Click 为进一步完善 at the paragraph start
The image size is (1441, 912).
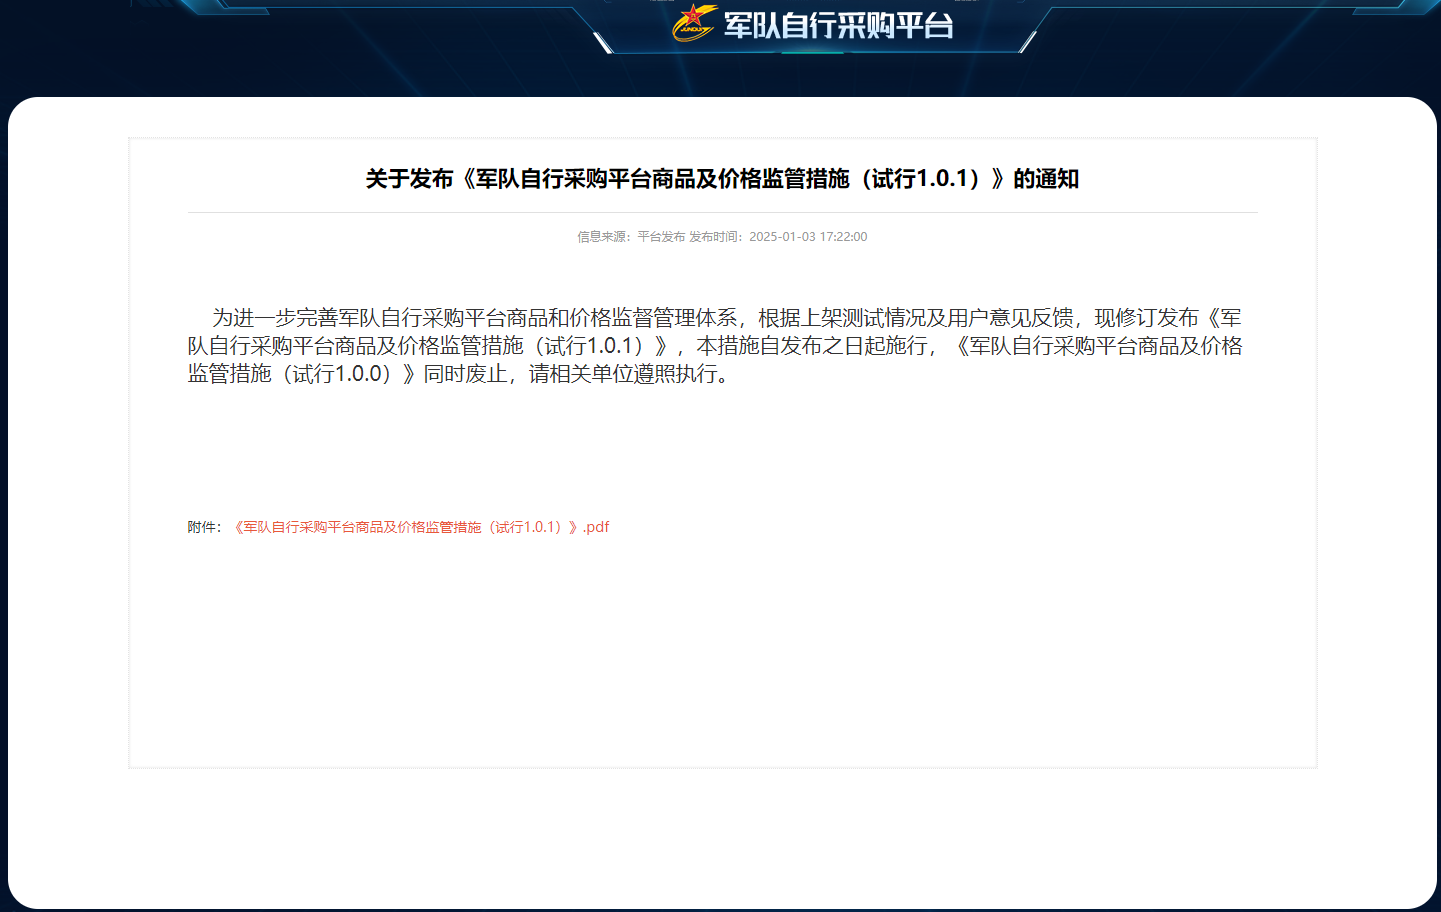(x=274, y=318)
